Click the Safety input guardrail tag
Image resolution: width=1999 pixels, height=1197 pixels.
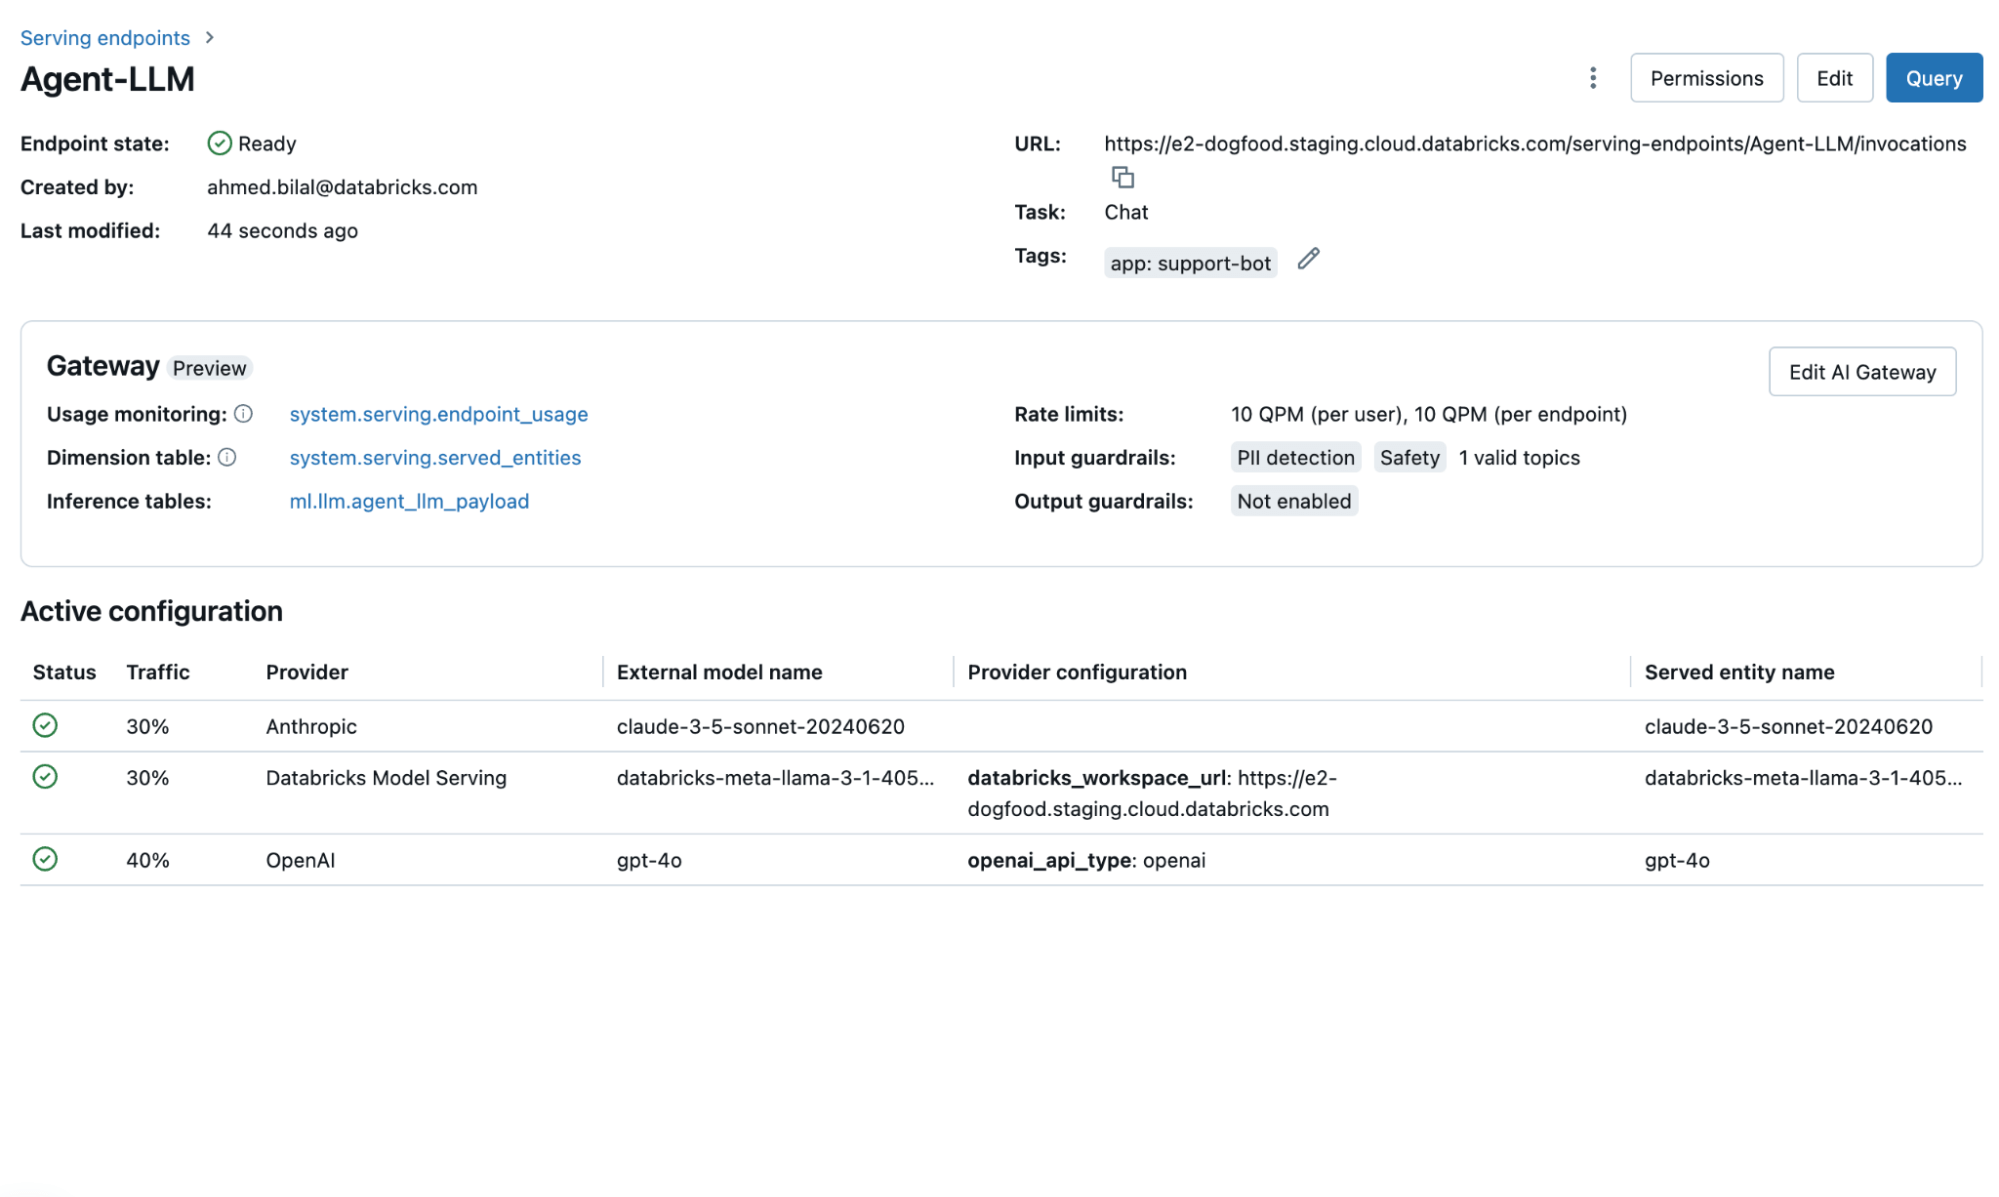point(1408,456)
